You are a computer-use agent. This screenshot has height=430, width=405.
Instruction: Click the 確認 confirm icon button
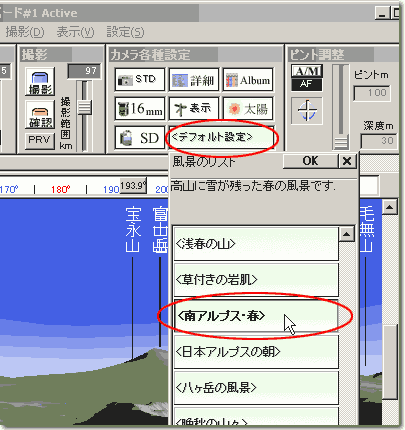(x=40, y=115)
